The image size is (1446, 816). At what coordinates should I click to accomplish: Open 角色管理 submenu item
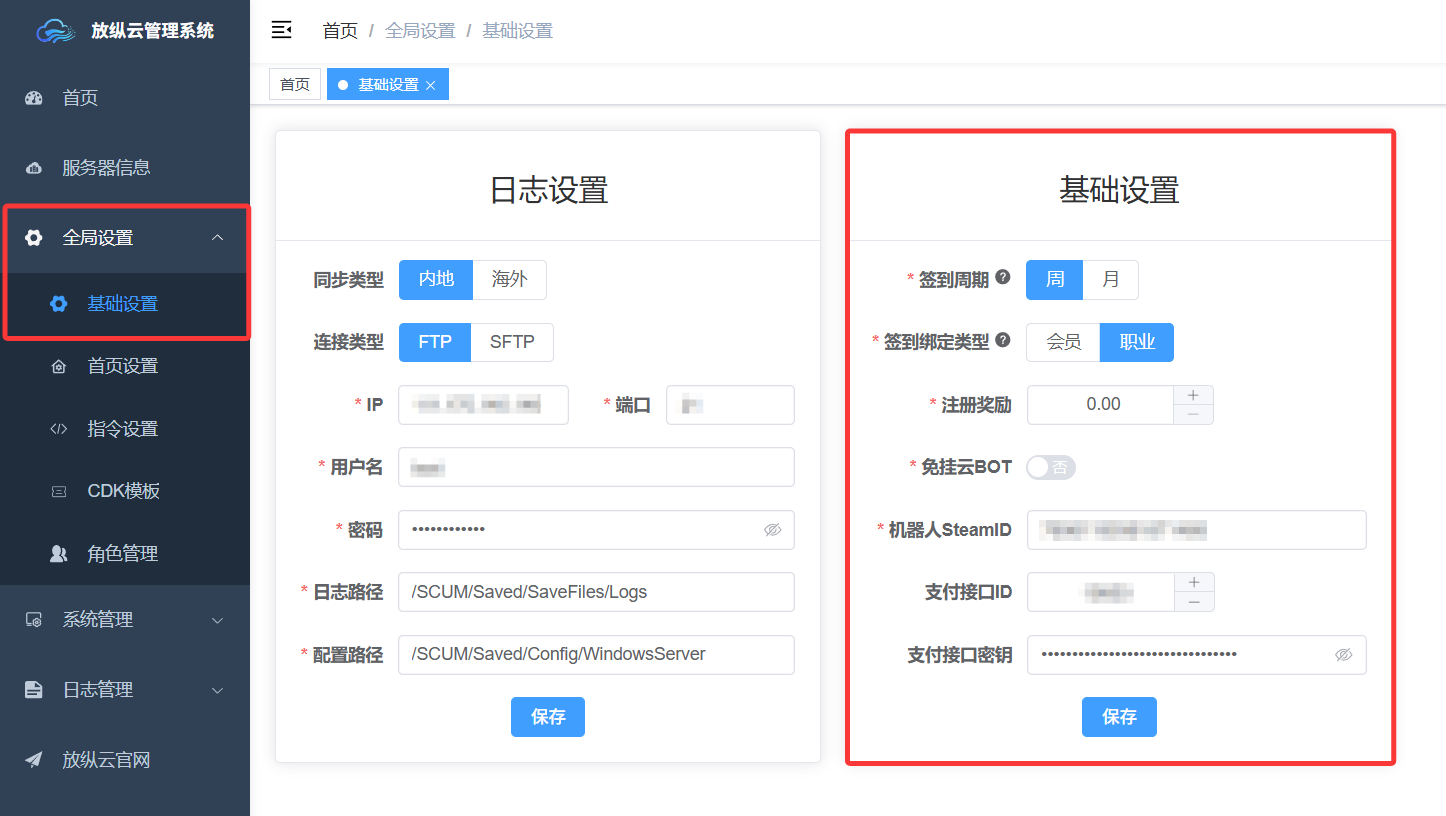click(x=125, y=554)
